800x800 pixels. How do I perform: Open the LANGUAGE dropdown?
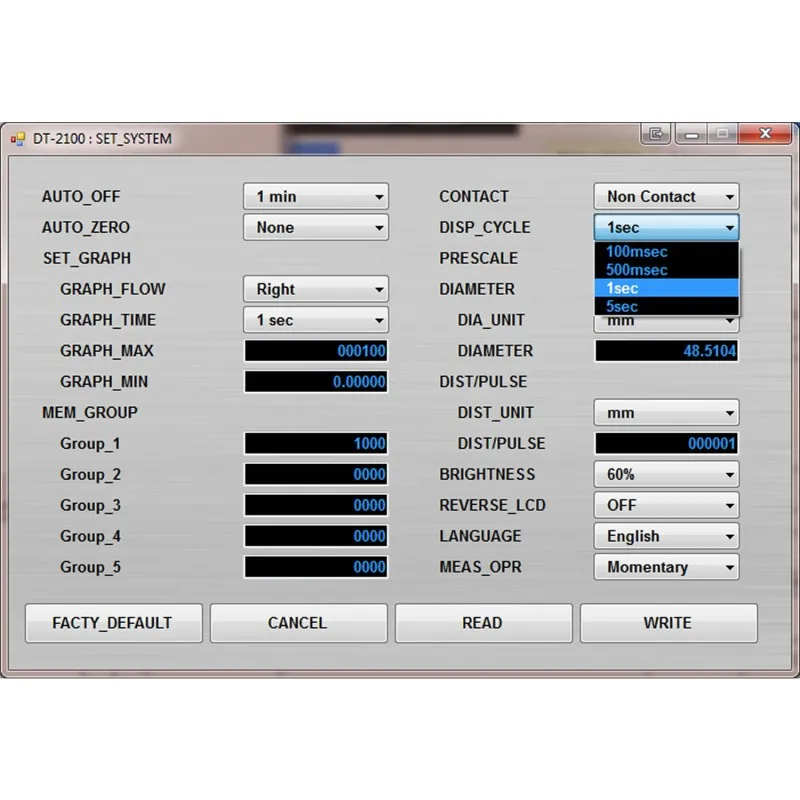(x=666, y=537)
